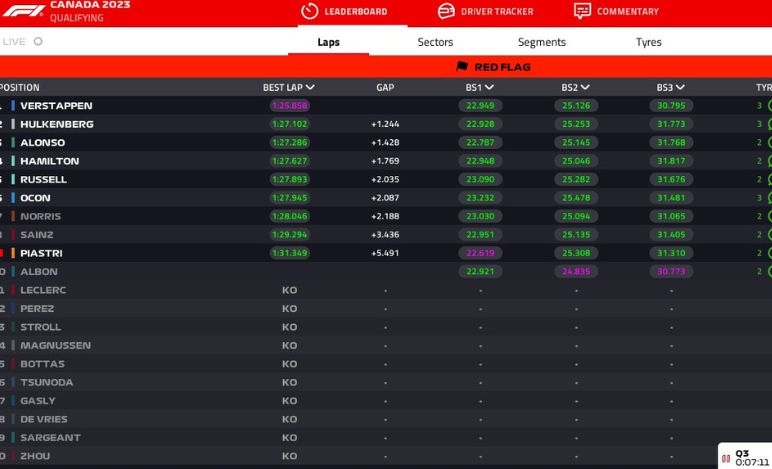Click the red flag status icon
Image resolution: width=772 pixels, height=469 pixels.
[x=462, y=67]
